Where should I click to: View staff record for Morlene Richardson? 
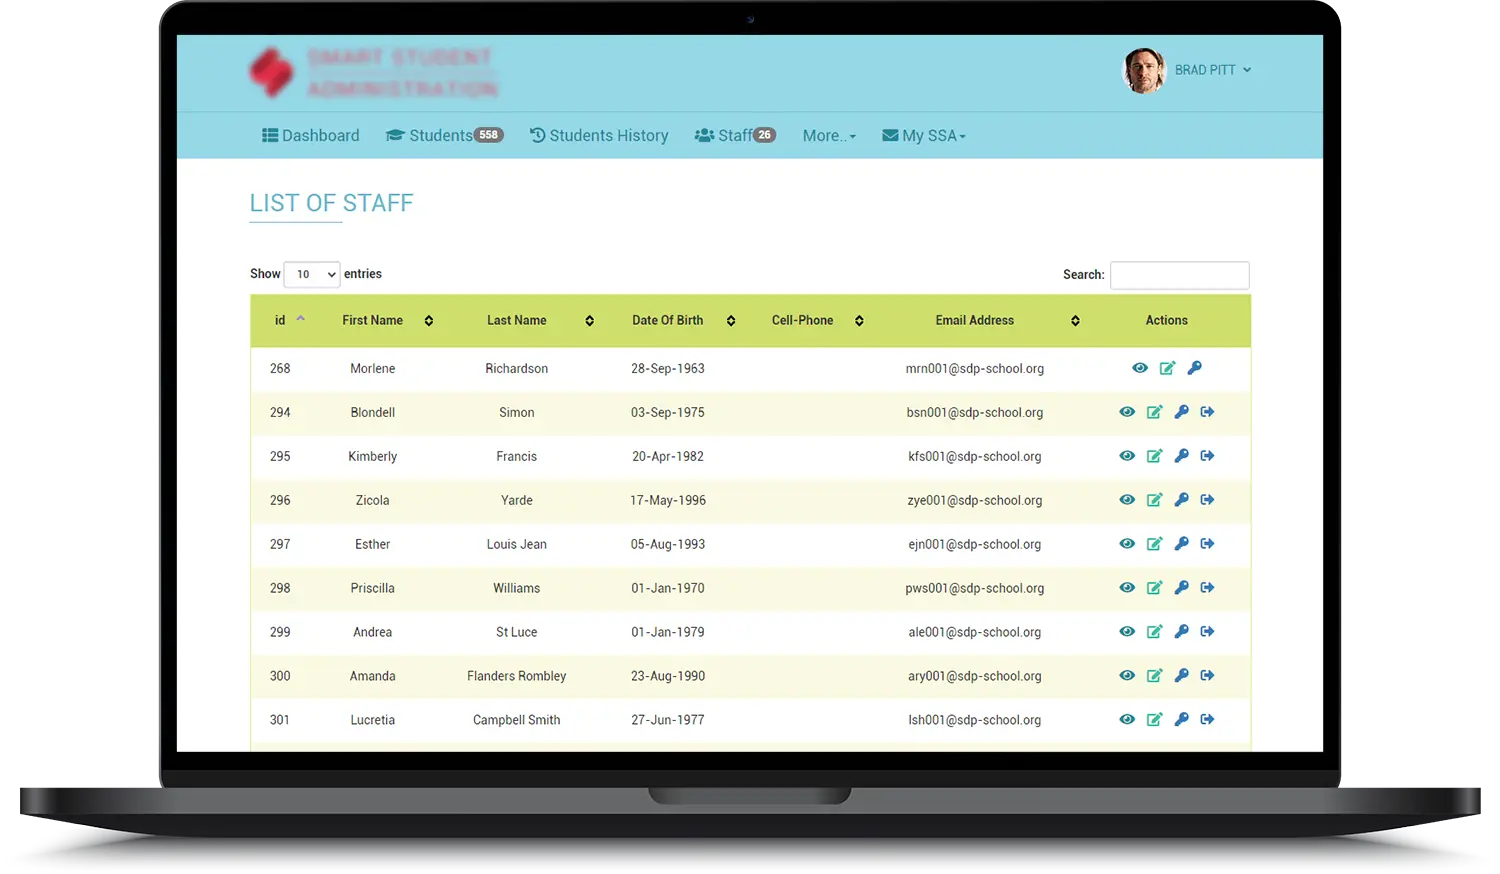coord(1139,368)
